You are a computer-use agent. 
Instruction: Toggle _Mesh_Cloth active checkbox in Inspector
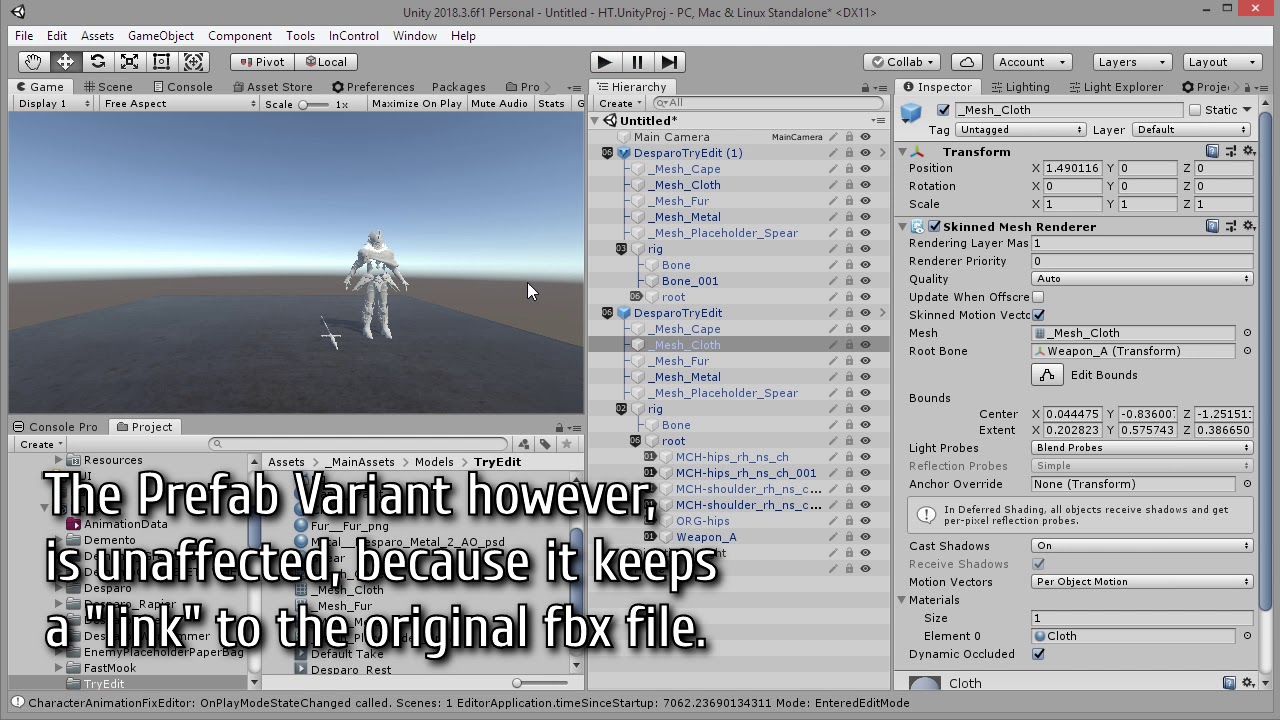pos(943,110)
